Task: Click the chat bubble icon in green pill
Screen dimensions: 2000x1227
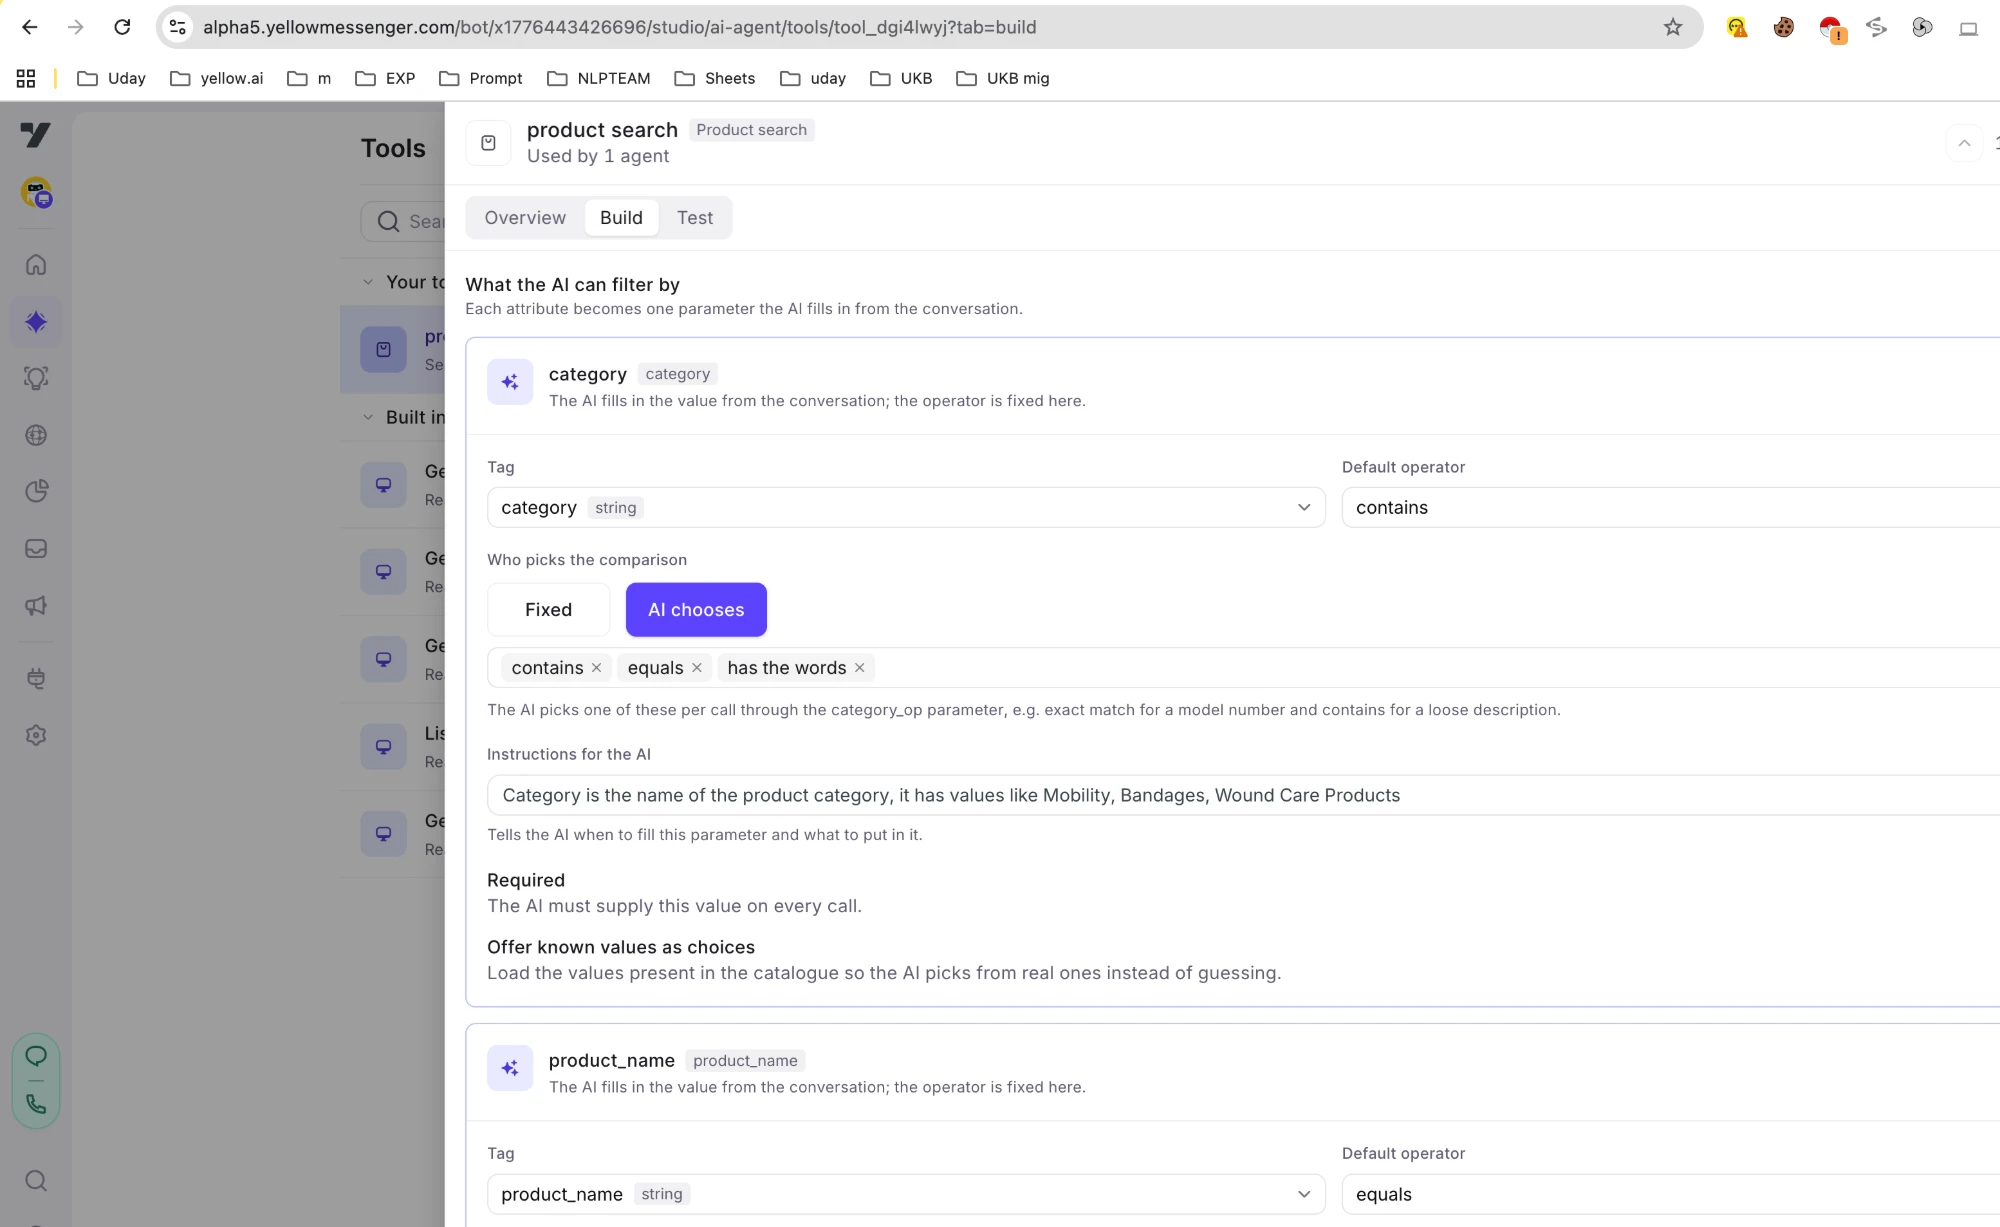Action: pos(36,1055)
